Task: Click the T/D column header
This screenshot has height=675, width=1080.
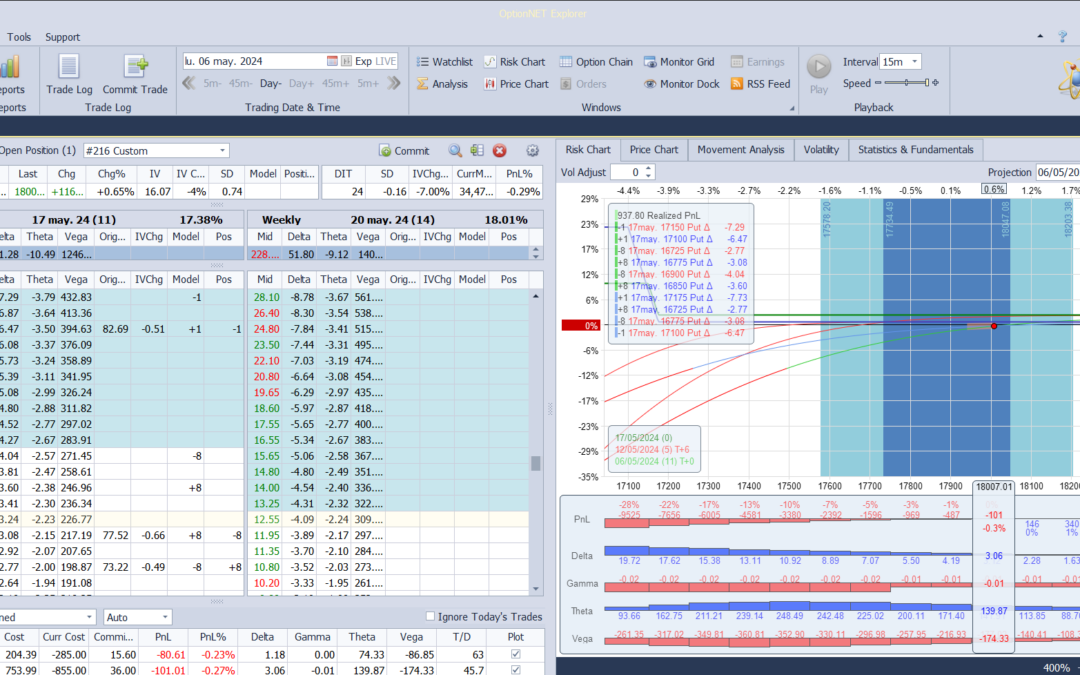Action: click(461, 637)
